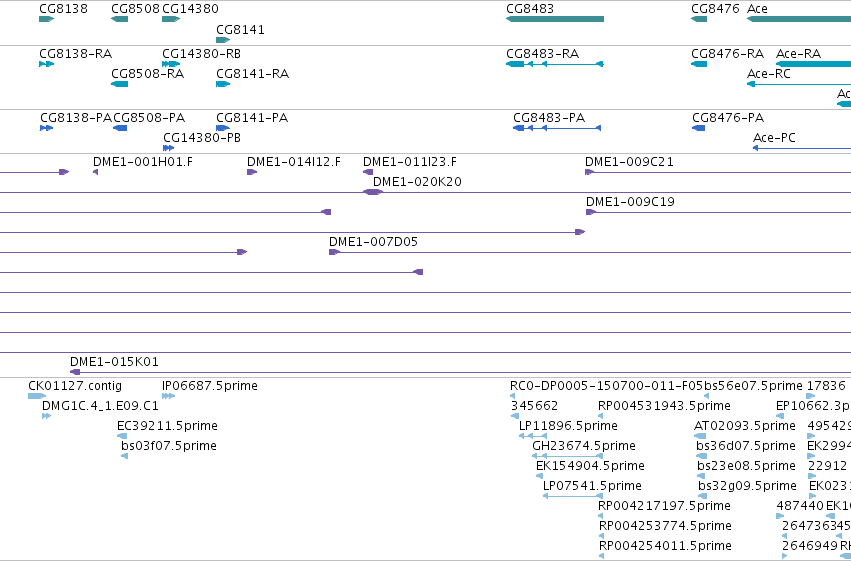
Task: Click the EK154904.5prime EST label
Action: pyautogui.click(x=590, y=466)
